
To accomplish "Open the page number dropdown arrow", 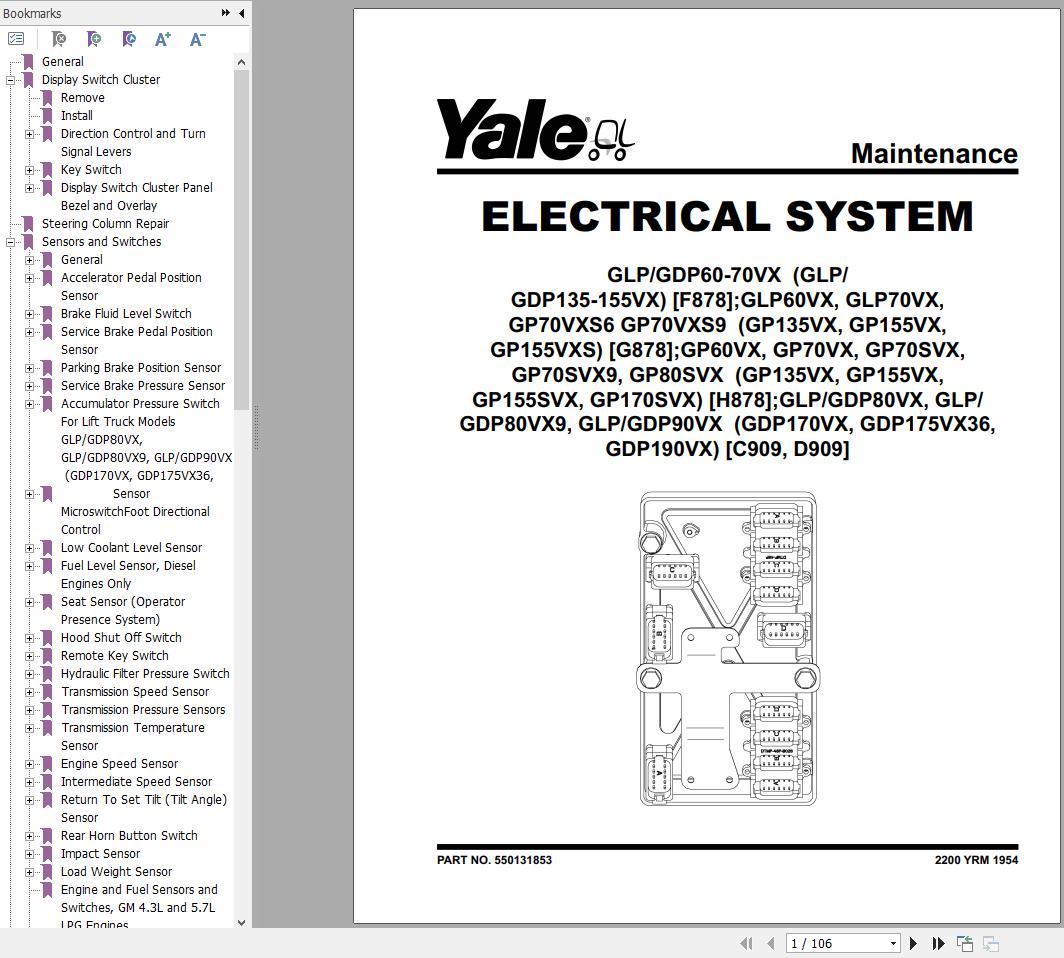I will click(894, 943).
